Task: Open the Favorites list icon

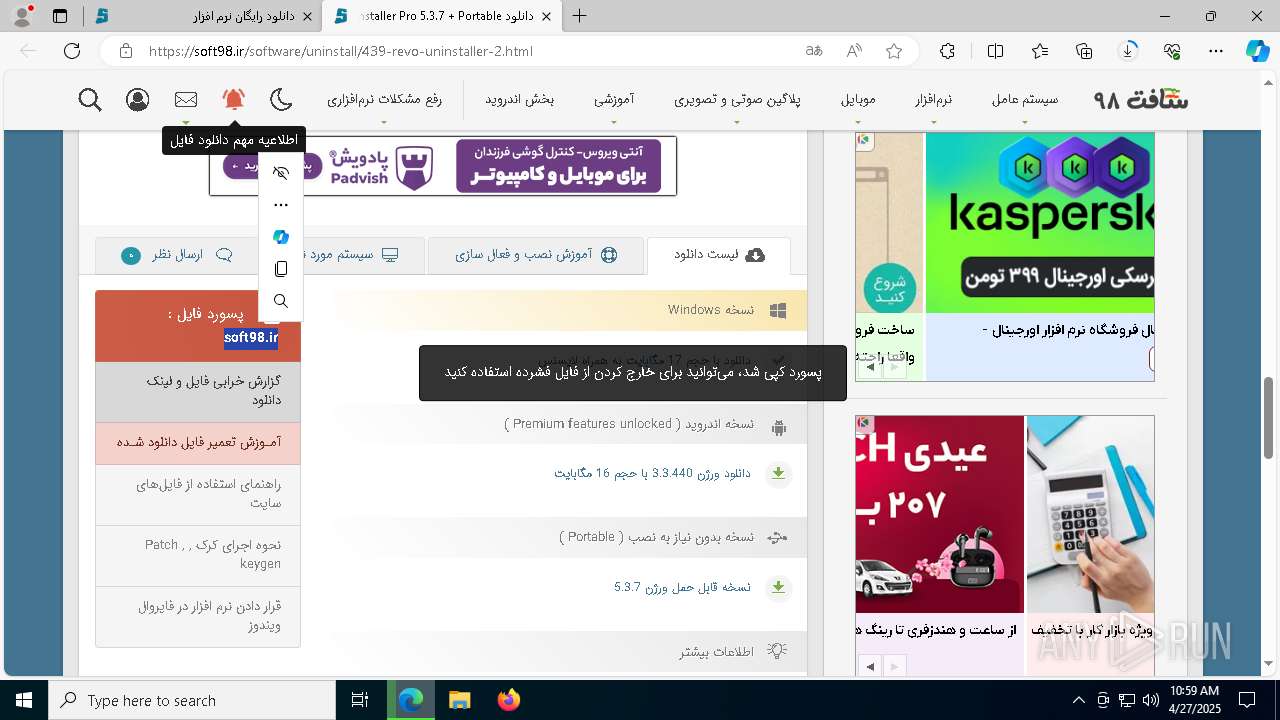Action: 1040,51
